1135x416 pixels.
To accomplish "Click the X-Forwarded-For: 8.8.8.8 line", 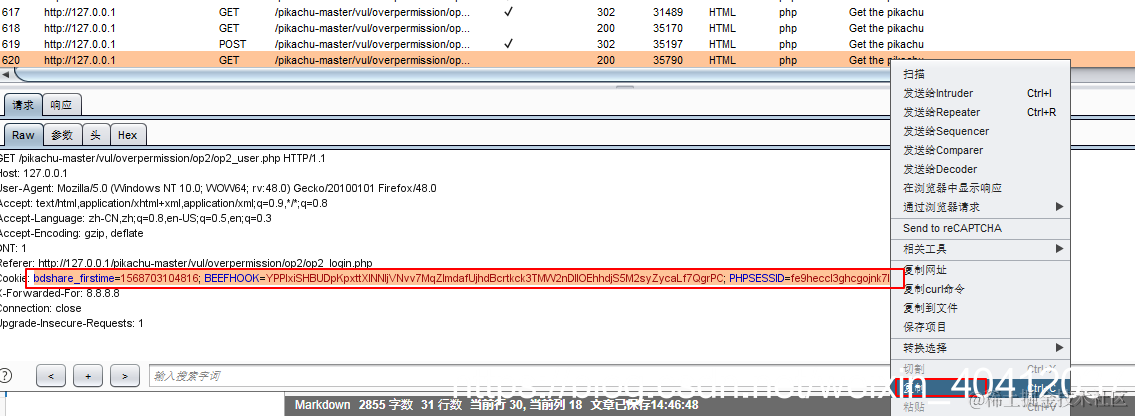I will pos(59,293).
